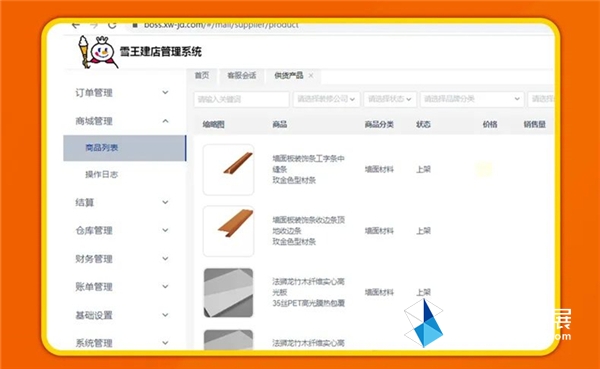Open the 状态 selection dropdown
This screenshot has height=369, width=600.
coord(390,100)
